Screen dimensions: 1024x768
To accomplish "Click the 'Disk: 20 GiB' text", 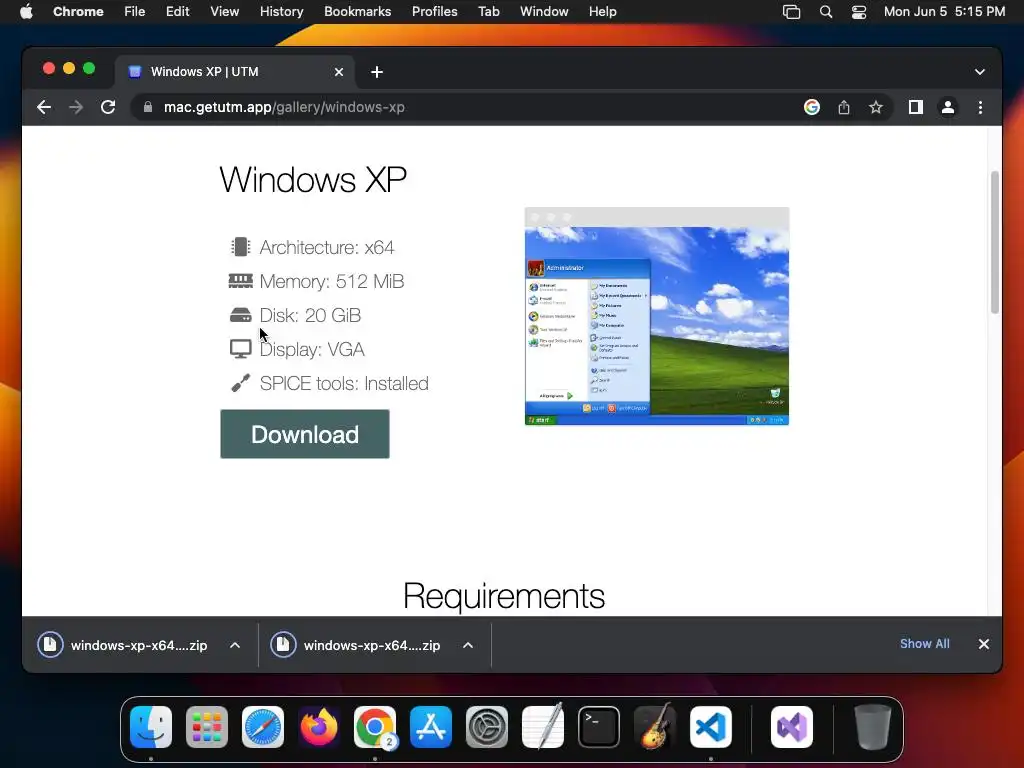I will [x=310, y=315].
